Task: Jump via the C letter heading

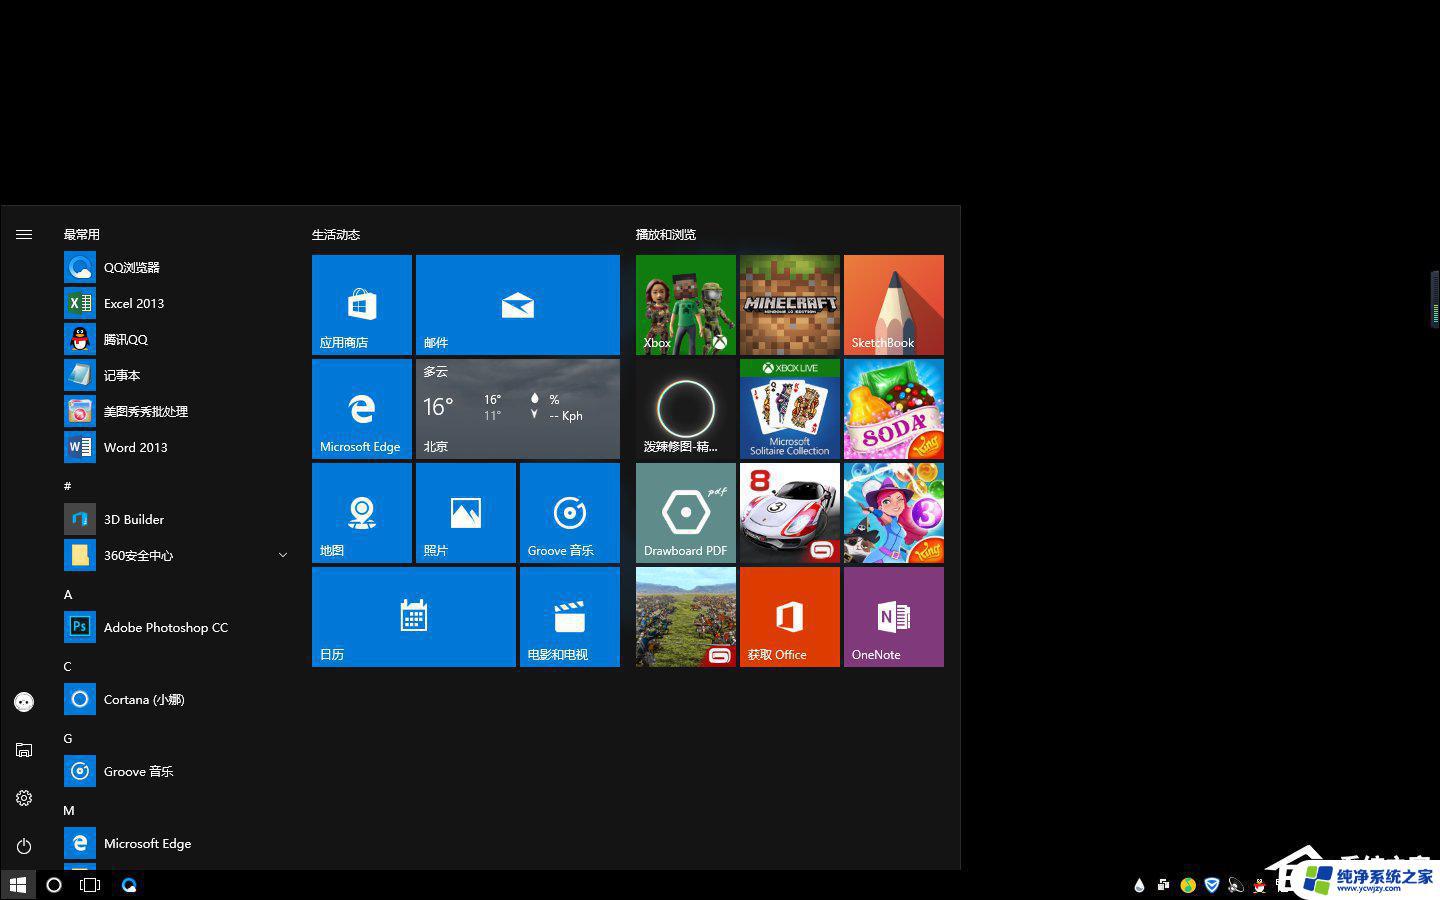Action: coord(68,666)
